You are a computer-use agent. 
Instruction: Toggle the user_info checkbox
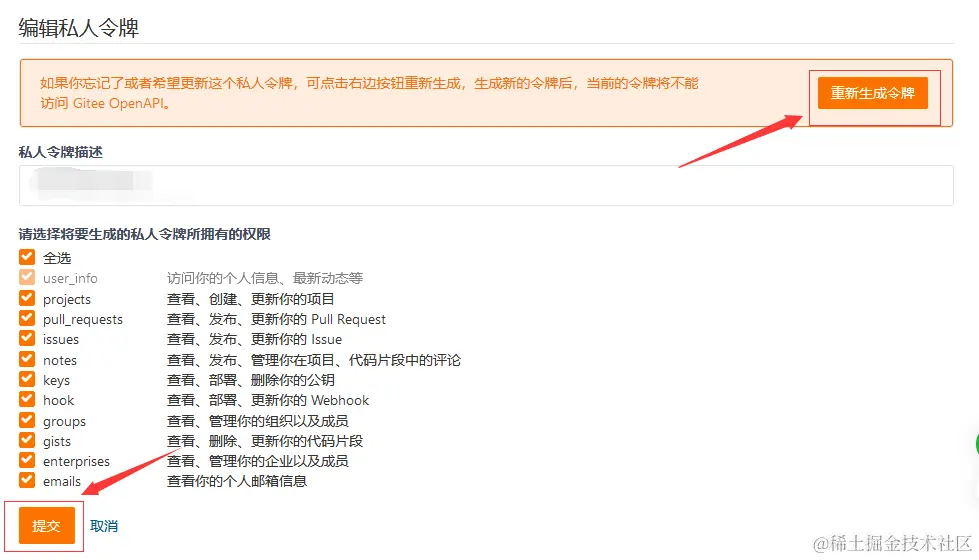27,277
